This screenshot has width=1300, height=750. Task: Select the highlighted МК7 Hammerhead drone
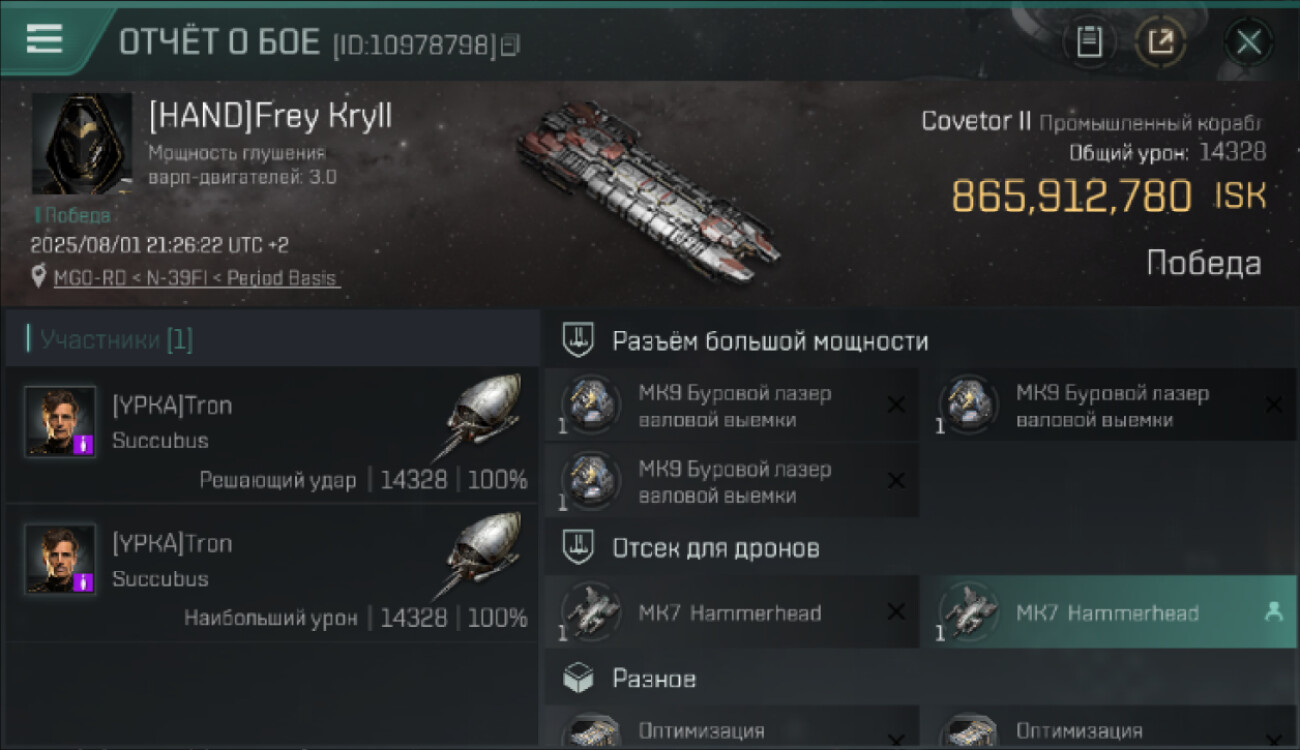(1108, 612)
